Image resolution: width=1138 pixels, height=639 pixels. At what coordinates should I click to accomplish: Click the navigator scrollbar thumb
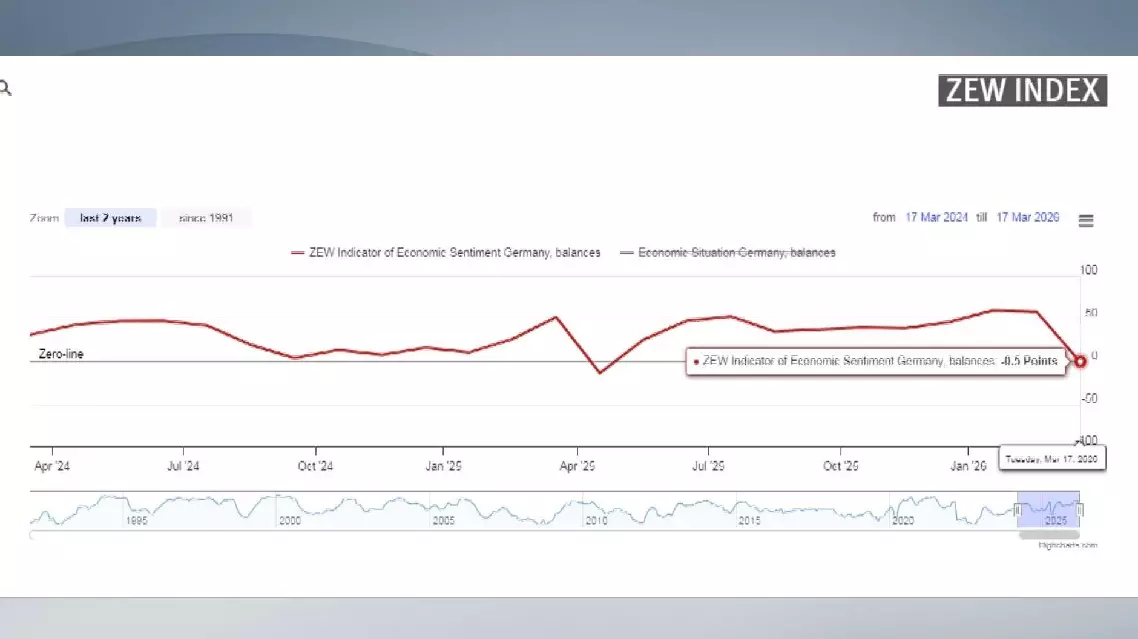(x=1049, y=535)
